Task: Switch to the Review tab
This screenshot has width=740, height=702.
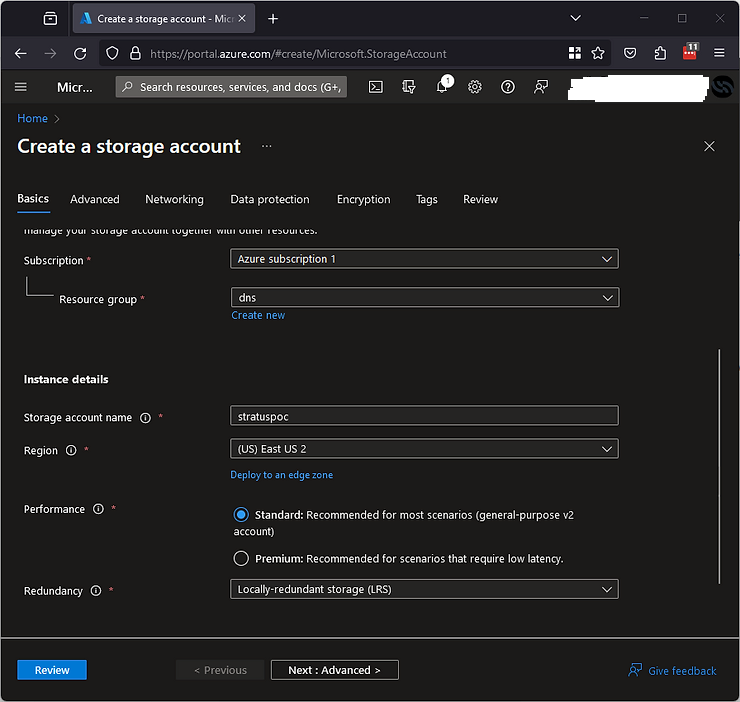Action: (x=480, y=199)
